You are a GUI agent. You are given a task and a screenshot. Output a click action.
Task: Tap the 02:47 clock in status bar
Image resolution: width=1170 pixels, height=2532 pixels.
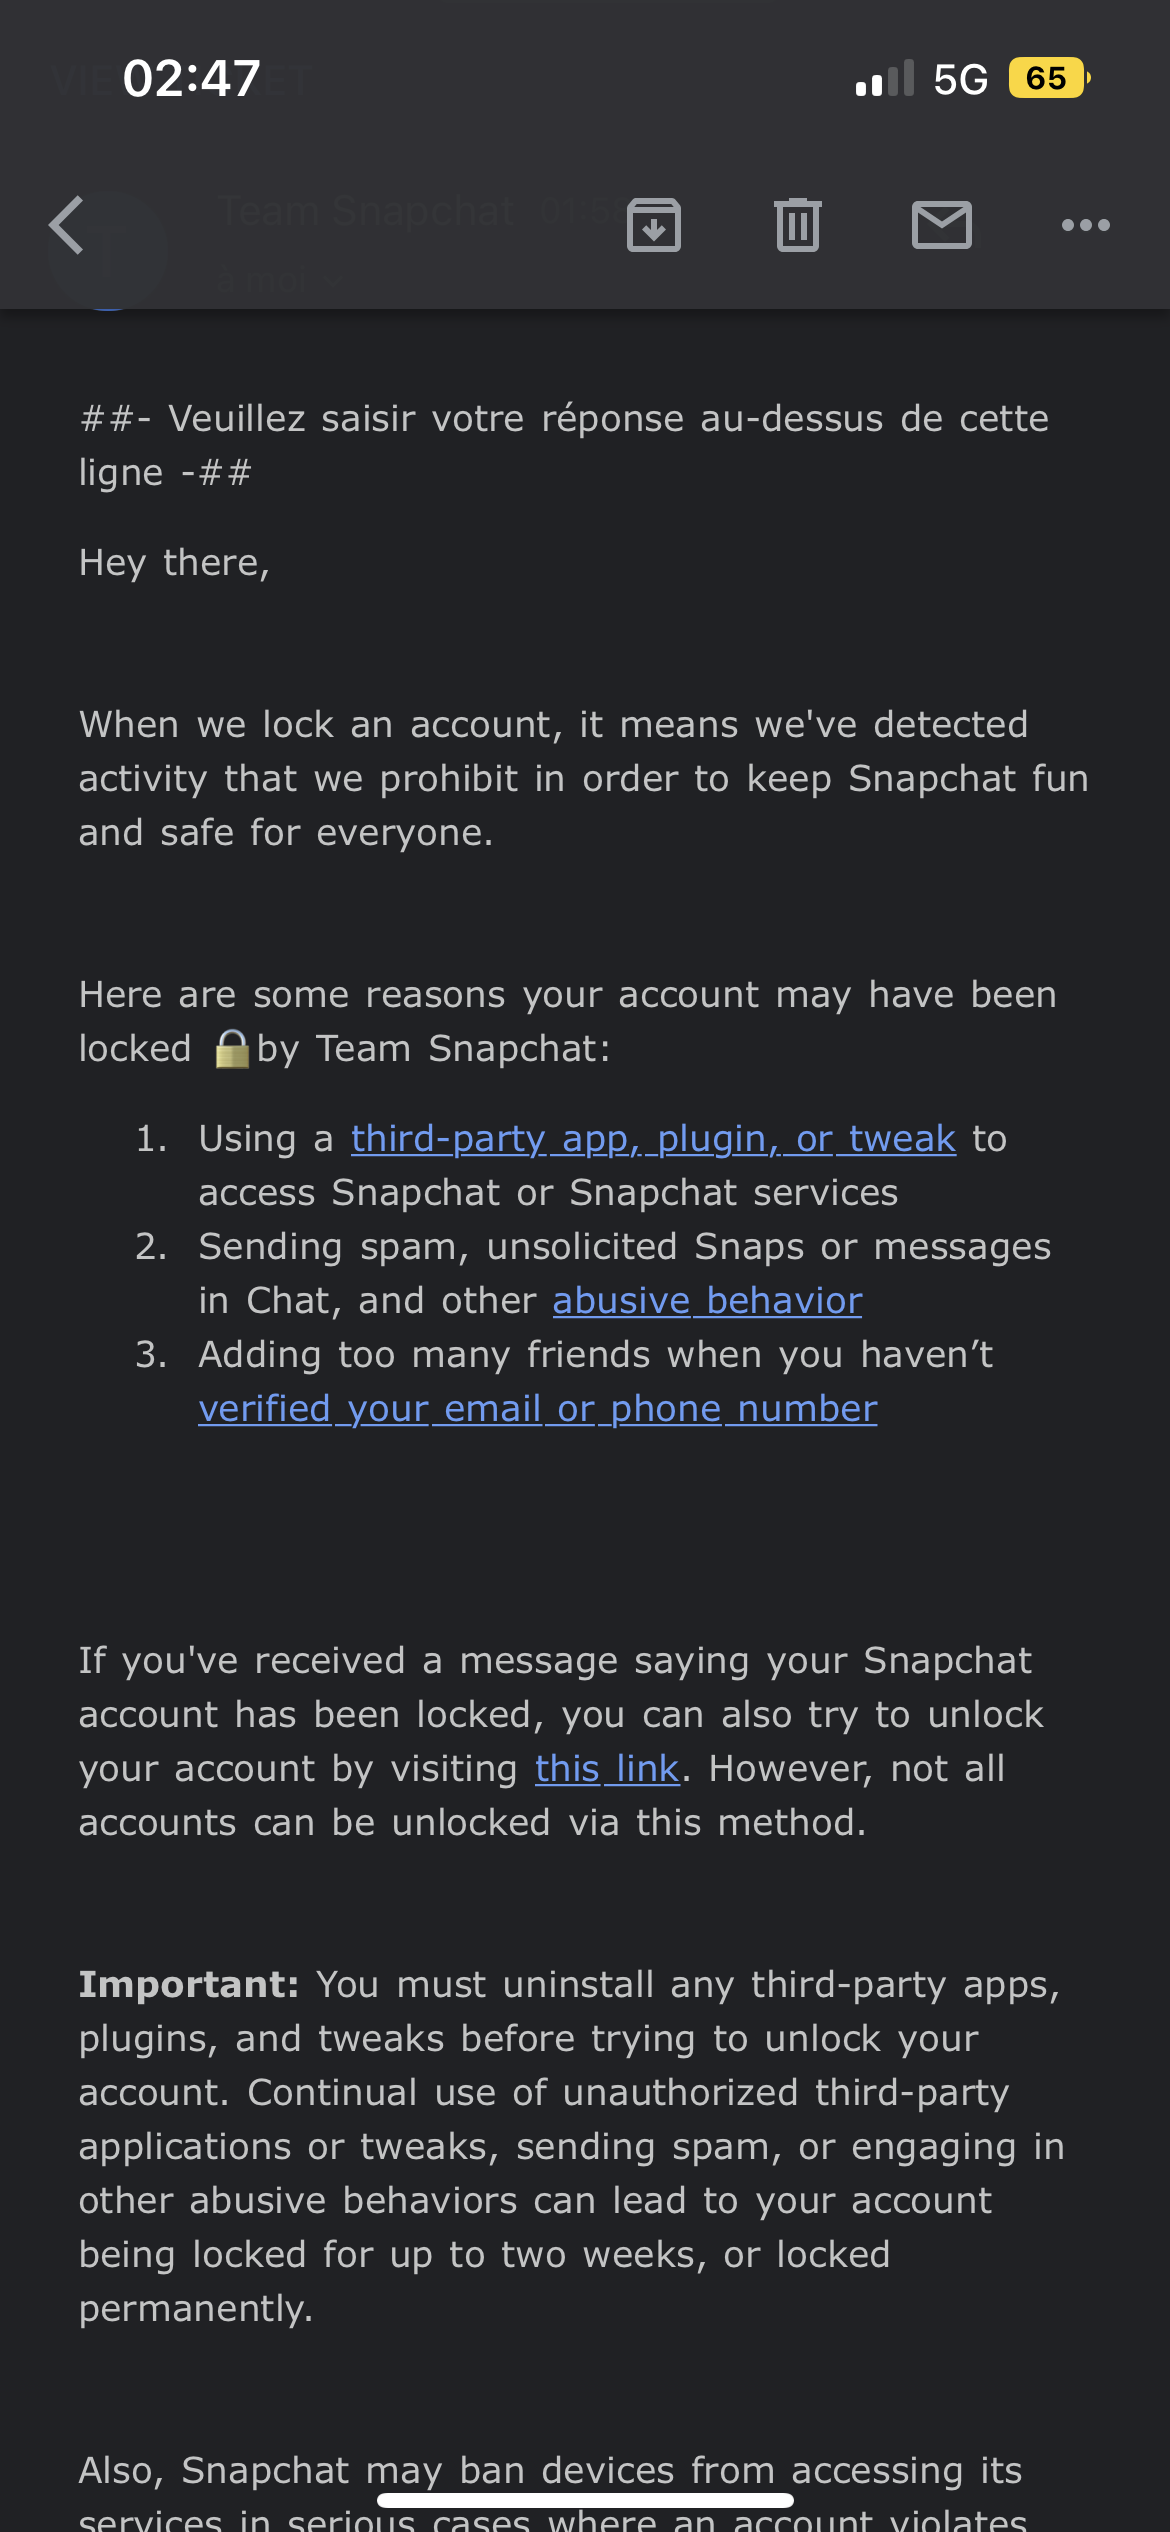pos(191,78)
